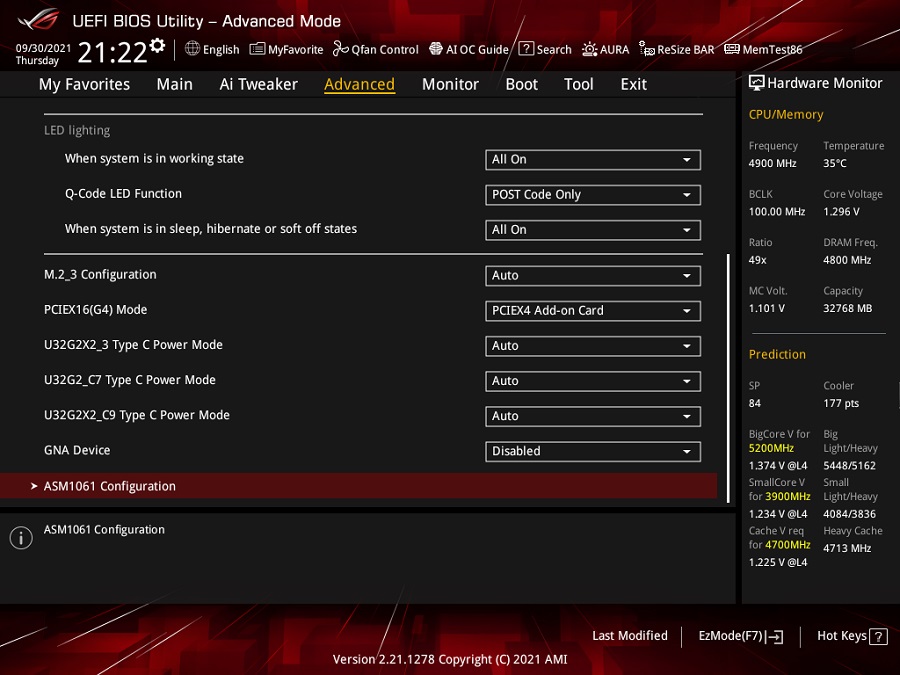Open MyFavorite list icon
This screenshot has height=675, width=900.
click(x=257, y=49)
